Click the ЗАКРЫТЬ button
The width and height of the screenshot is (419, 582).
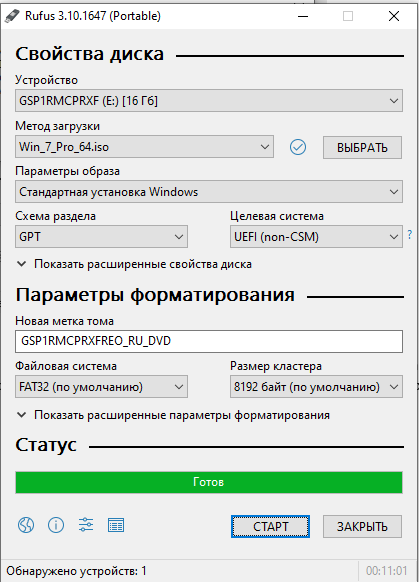click(x=362, y=526)
